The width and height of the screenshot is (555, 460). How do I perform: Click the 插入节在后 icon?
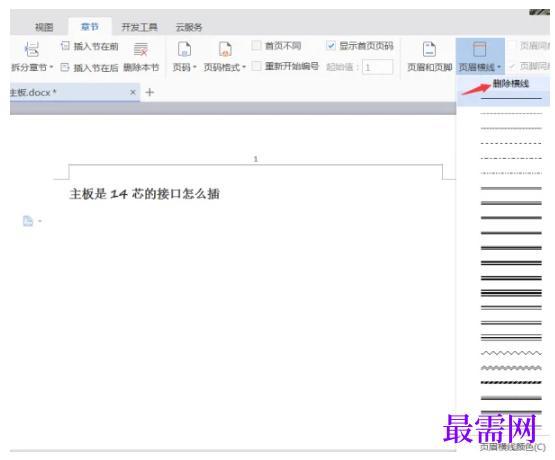(x=65, y=67)
